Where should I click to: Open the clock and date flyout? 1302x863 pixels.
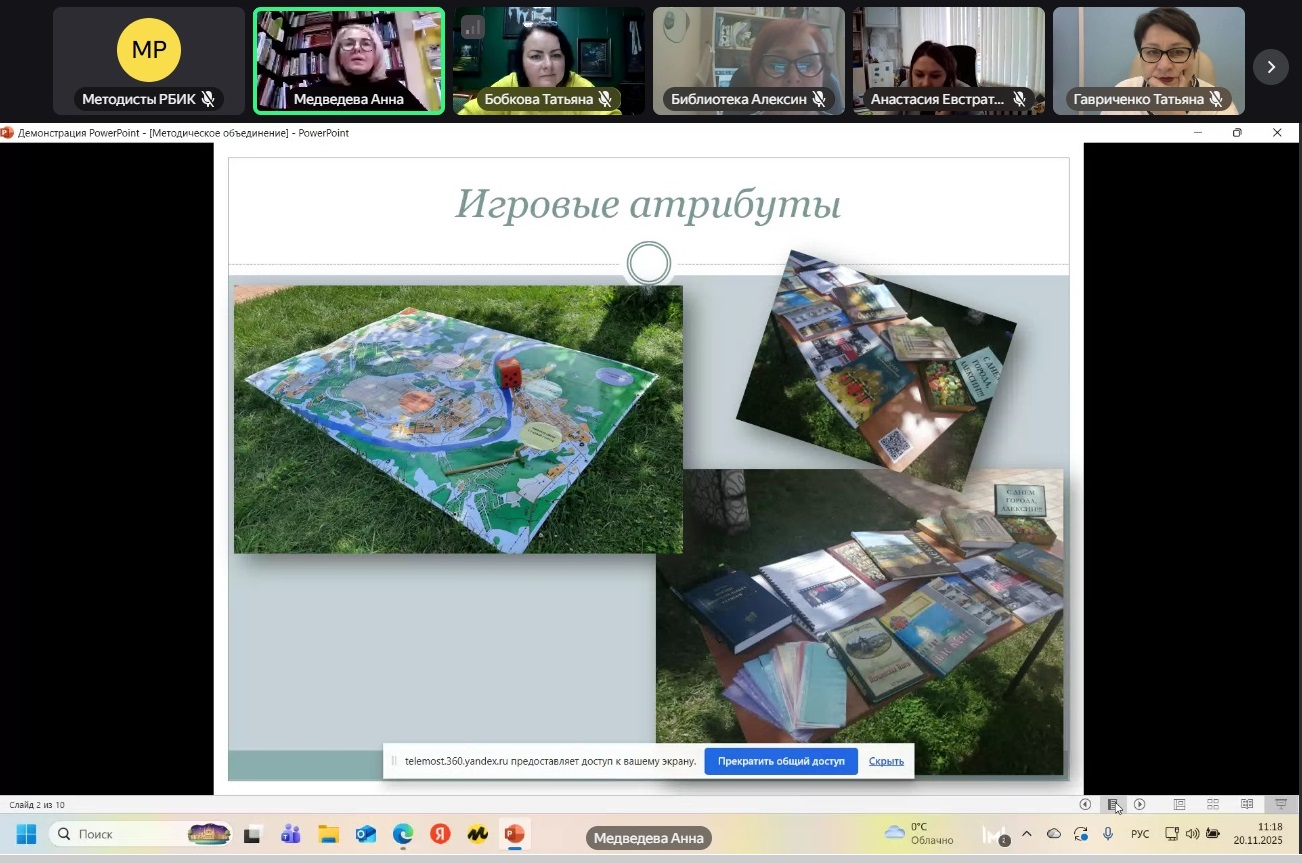coord(1258,834)
